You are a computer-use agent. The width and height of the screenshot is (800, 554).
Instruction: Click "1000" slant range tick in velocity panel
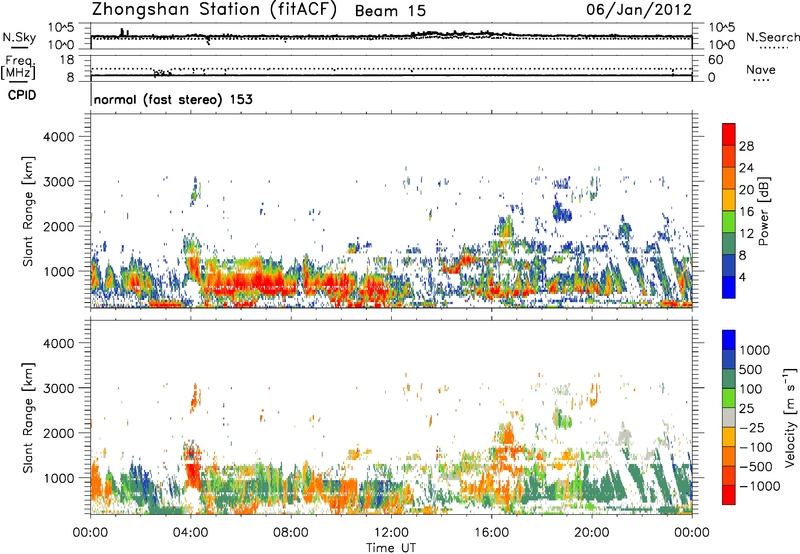coord(58,478)
